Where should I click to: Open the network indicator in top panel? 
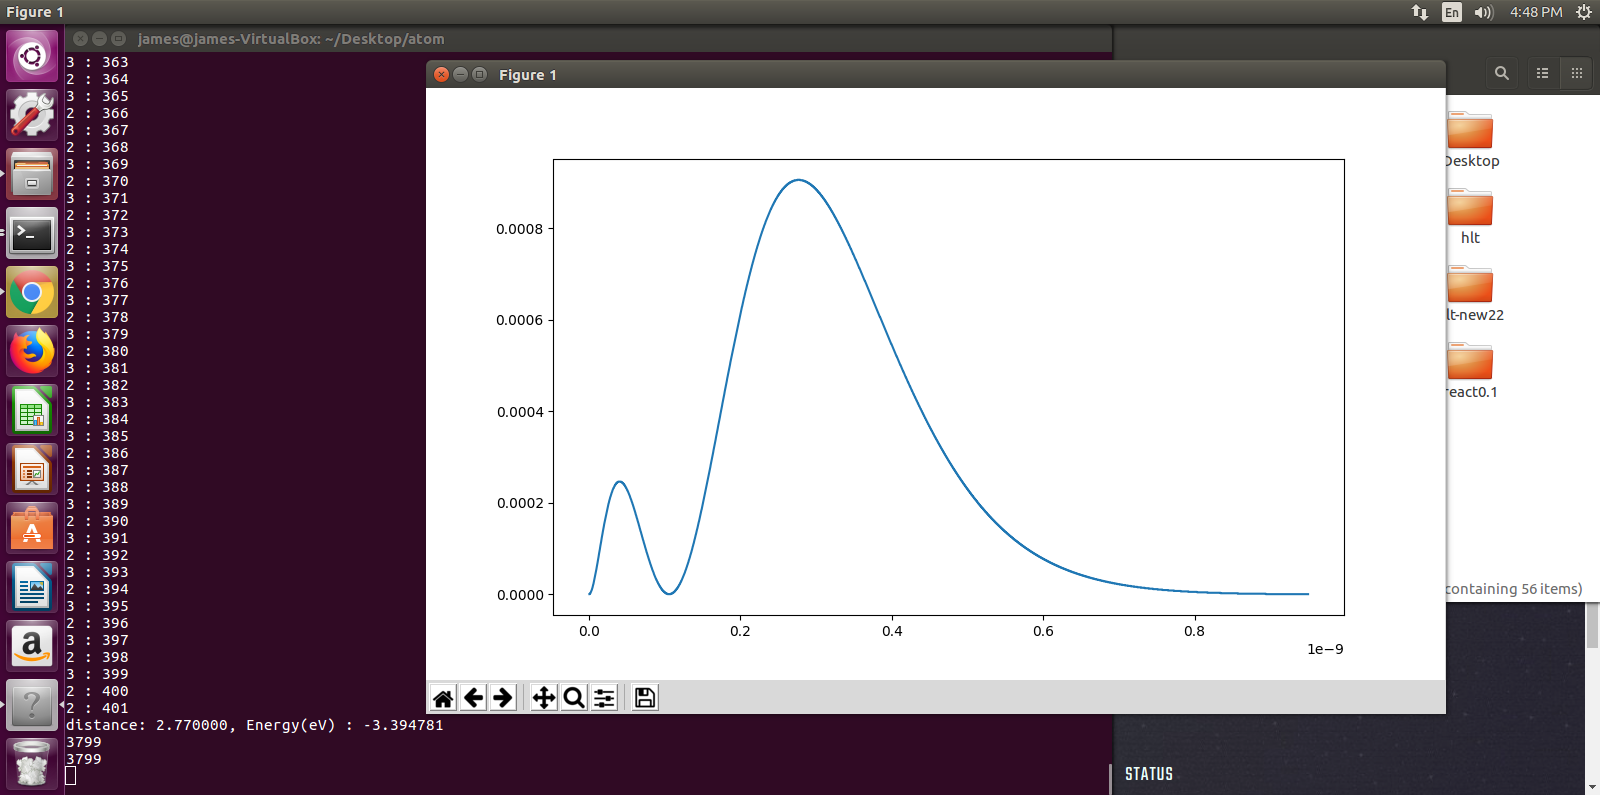tap(1420, 12)
